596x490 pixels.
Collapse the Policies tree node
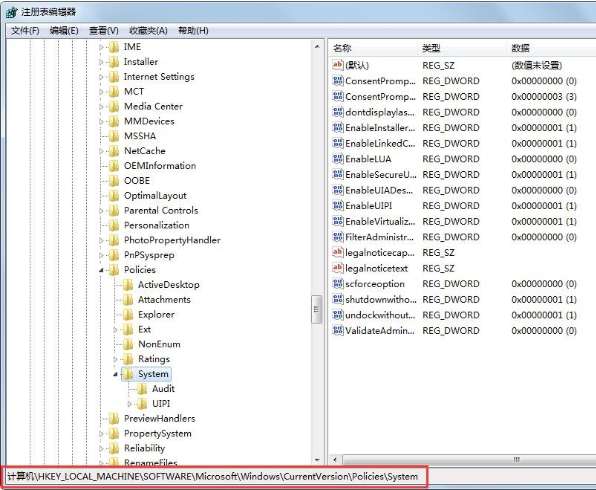101,270
